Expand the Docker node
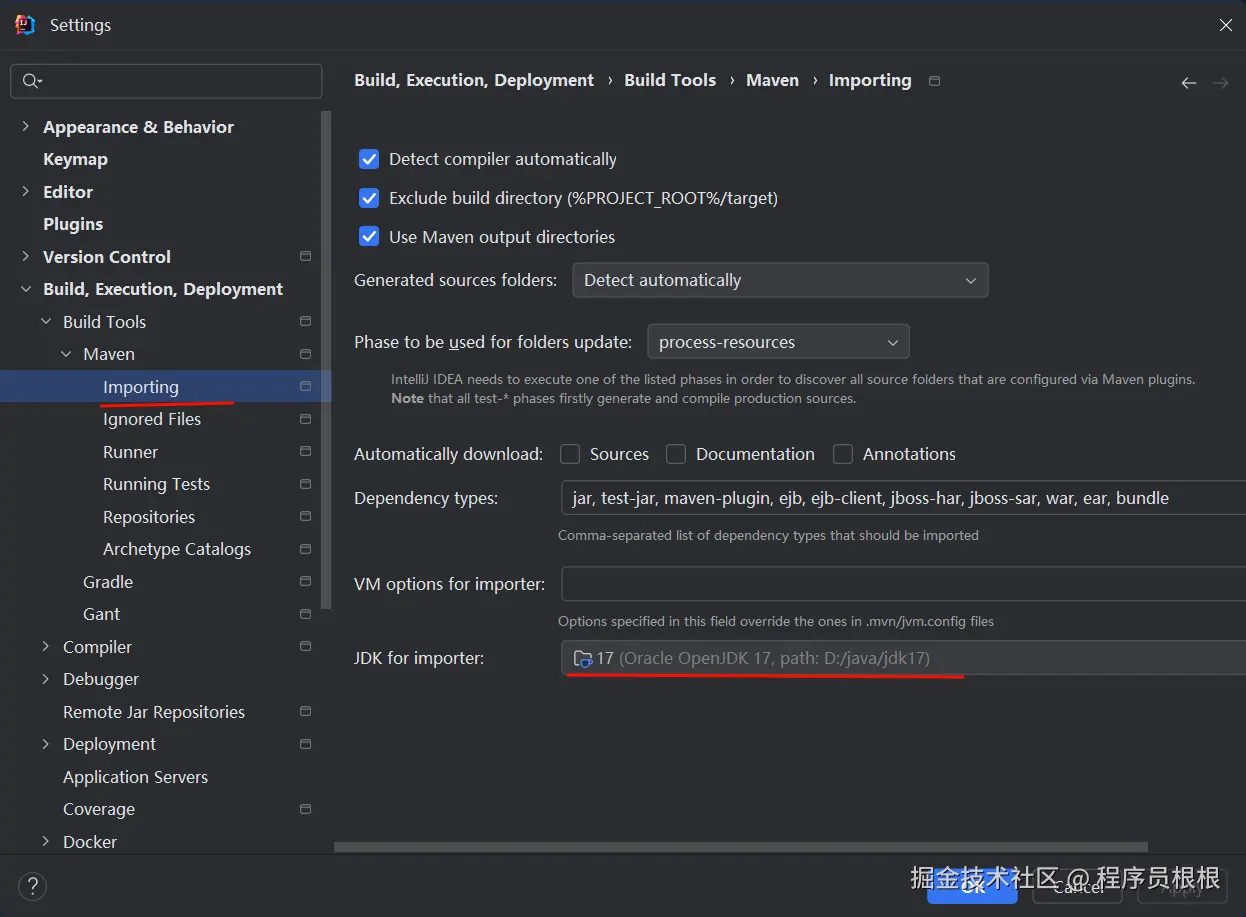1246x917 pixels. click(x=45, y=842)
